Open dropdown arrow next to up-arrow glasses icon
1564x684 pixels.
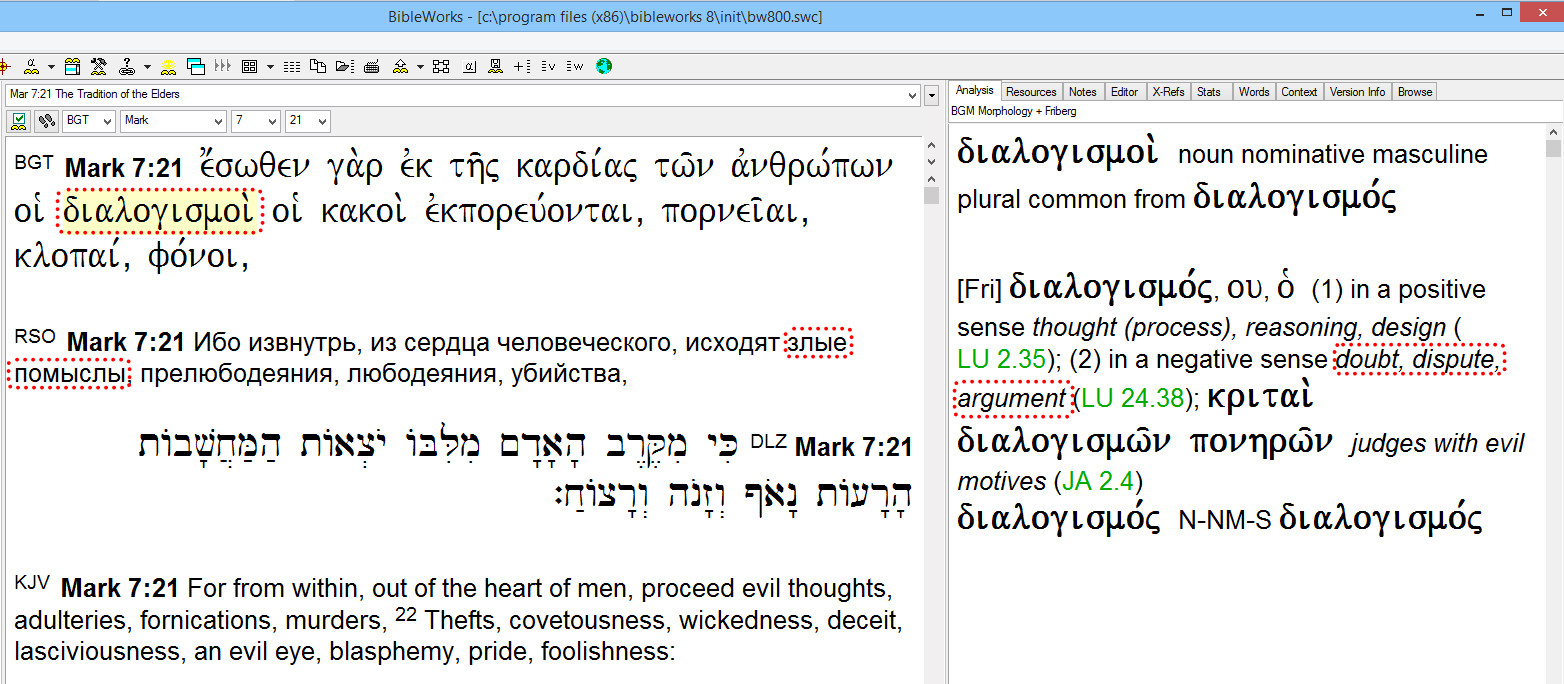click(420, 66)
